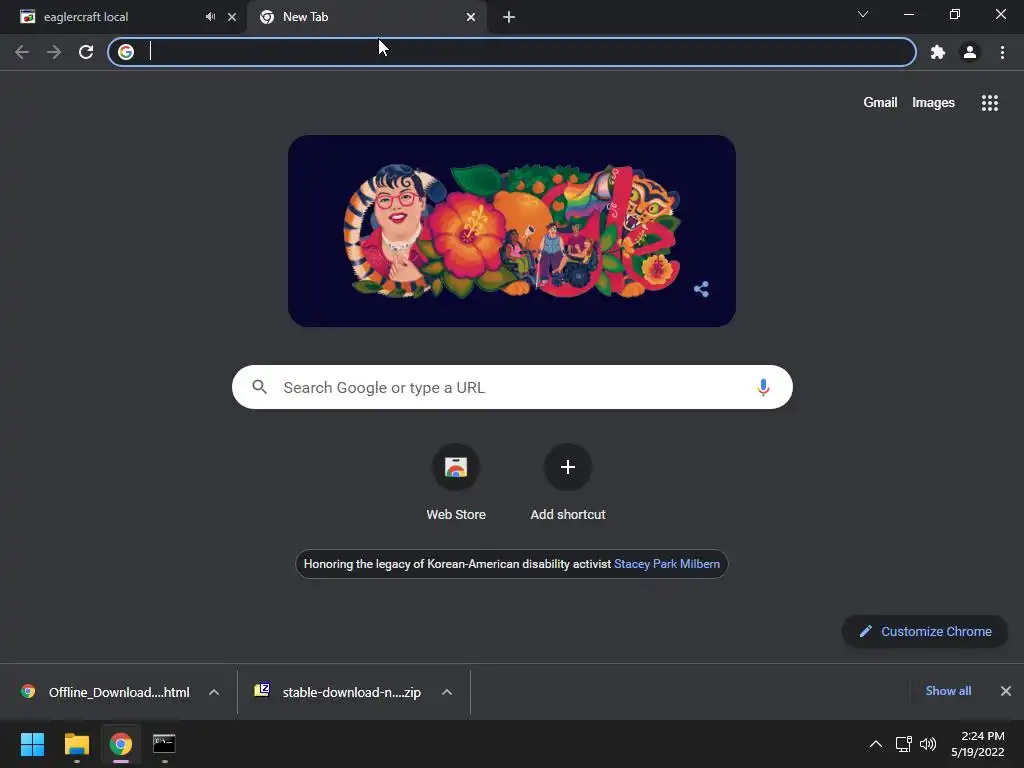Open the taskbar clock and date
Image resolution: width=1024 pixels, height=768 pixels.
click(978, 744)
